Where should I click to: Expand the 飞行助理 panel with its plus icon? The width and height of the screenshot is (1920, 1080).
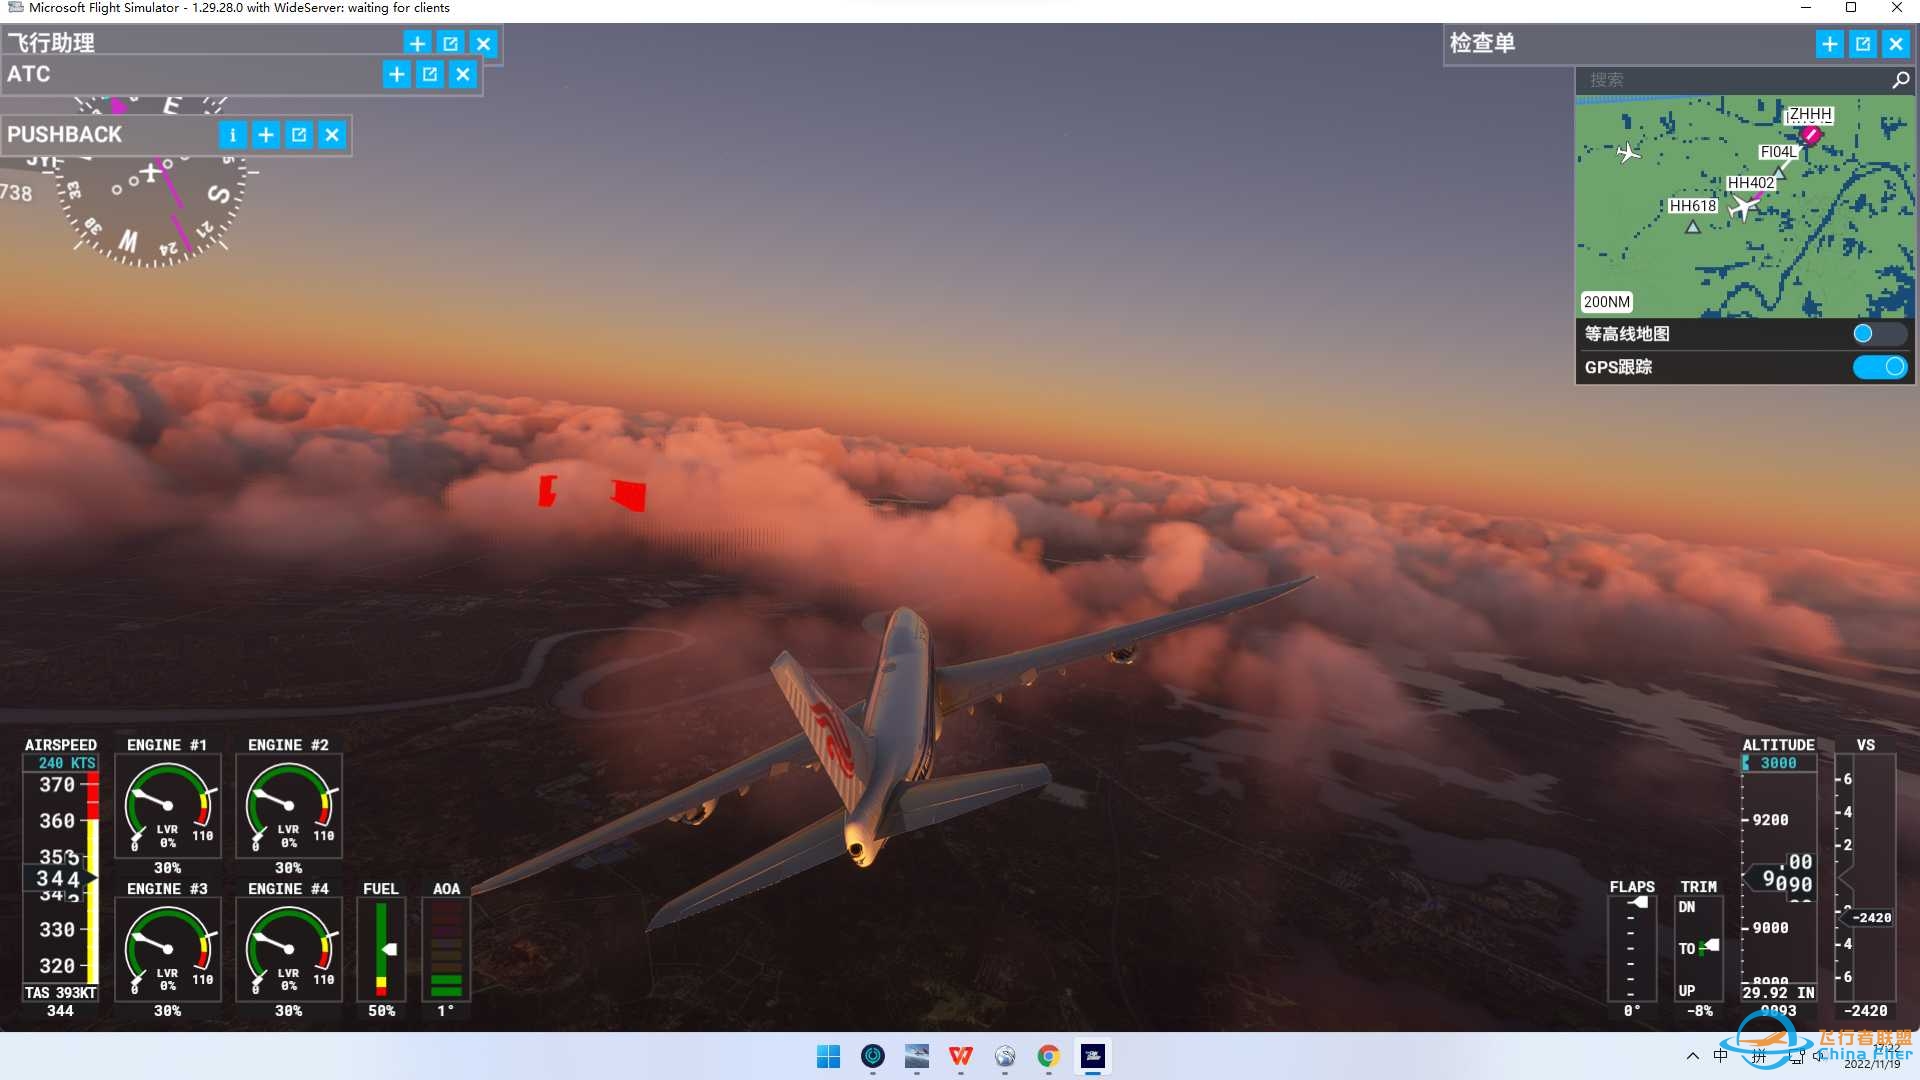[x=417, y=44]
